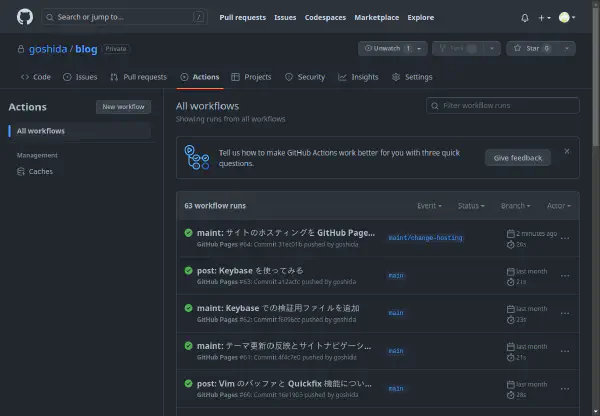Click the Search or jump to field
The image size is (600, 416).
(x=125, y=17)
